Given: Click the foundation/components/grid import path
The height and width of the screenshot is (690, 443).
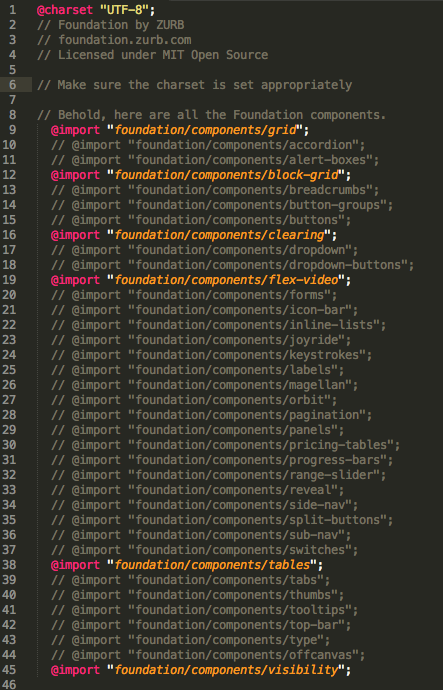Looking at the screenshot, I should tap(205, 130).
